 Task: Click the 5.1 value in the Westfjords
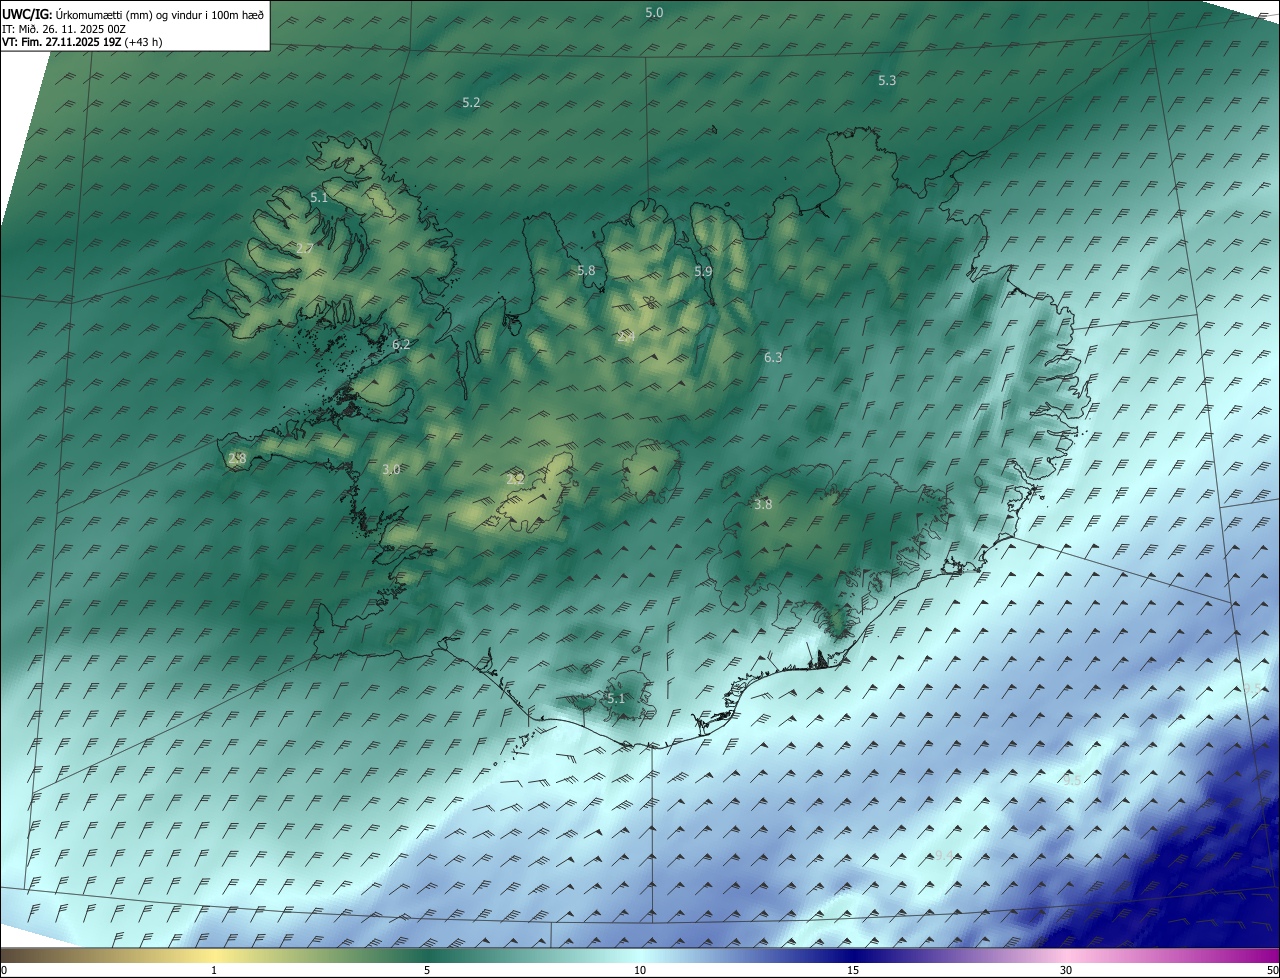tap(319, 198)
